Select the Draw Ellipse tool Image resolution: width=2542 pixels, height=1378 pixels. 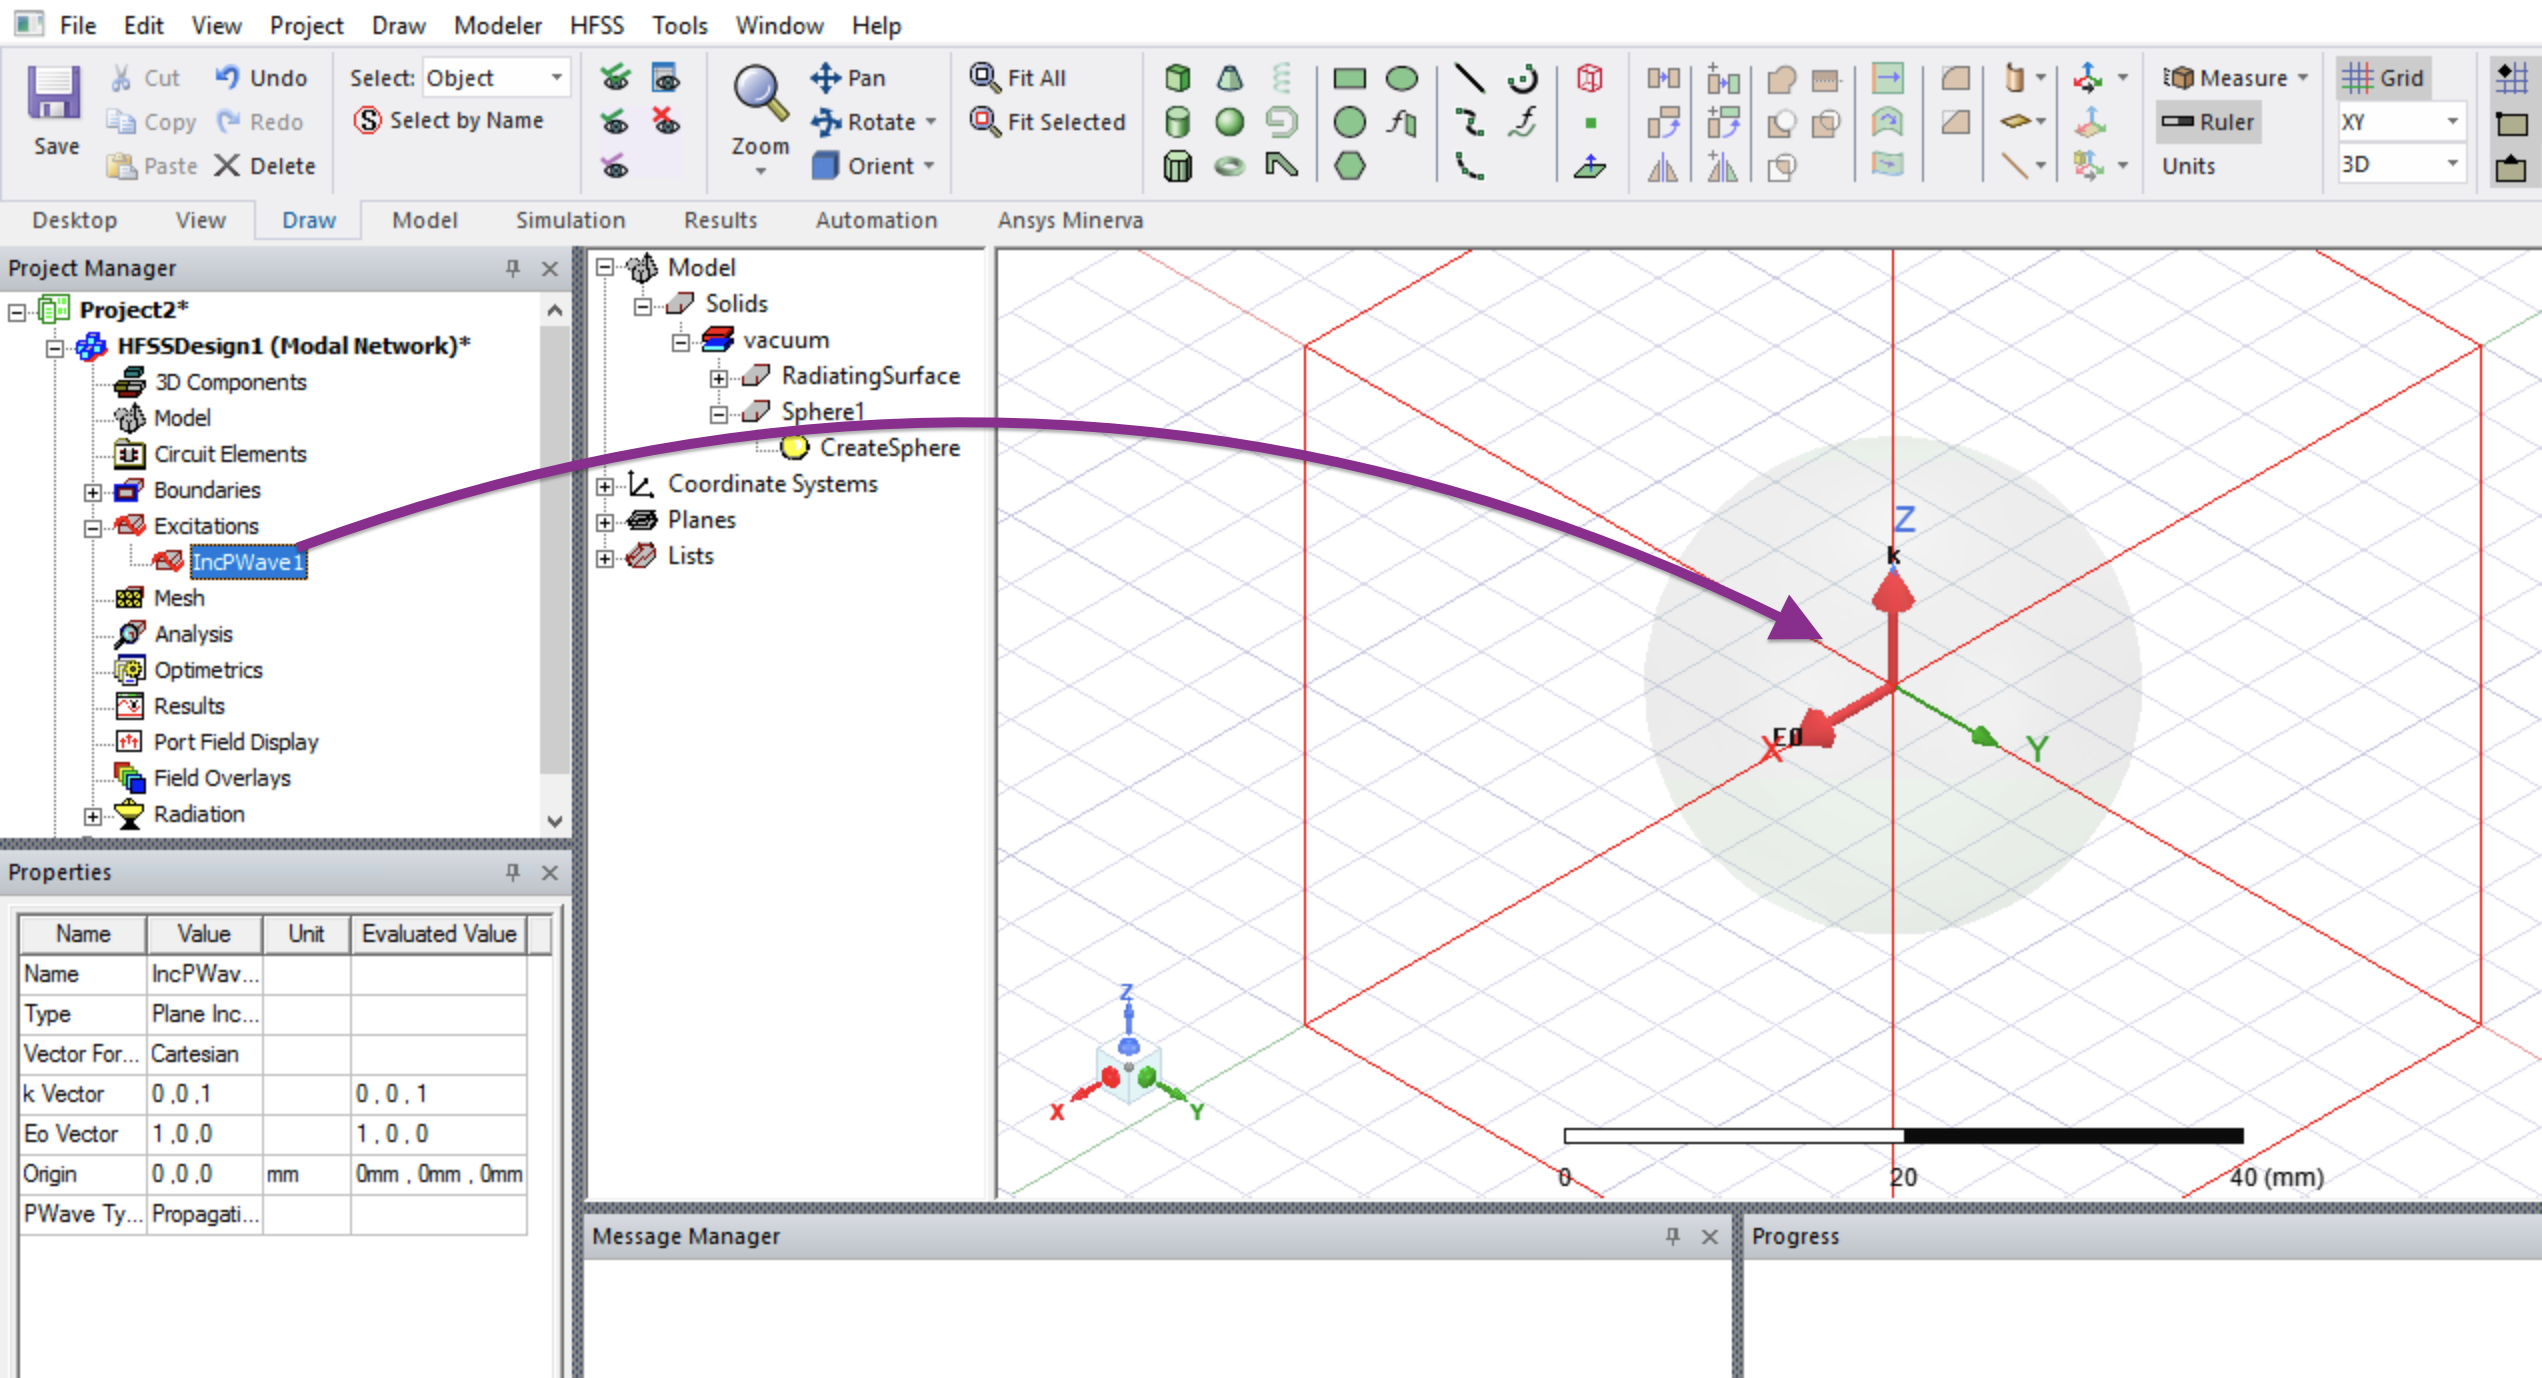[x=1402, y=77]
